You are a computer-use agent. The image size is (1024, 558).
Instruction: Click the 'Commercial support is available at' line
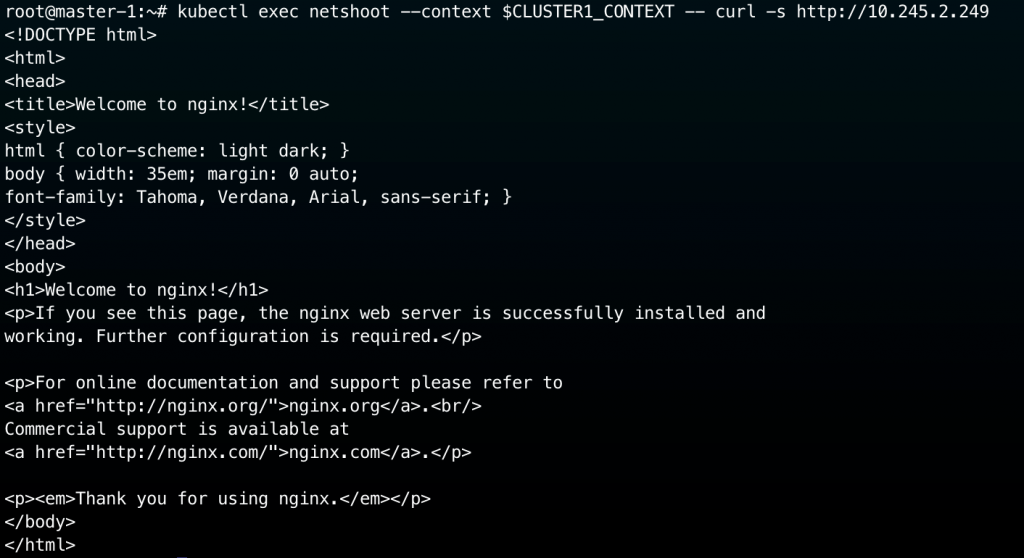click(177, 429)
